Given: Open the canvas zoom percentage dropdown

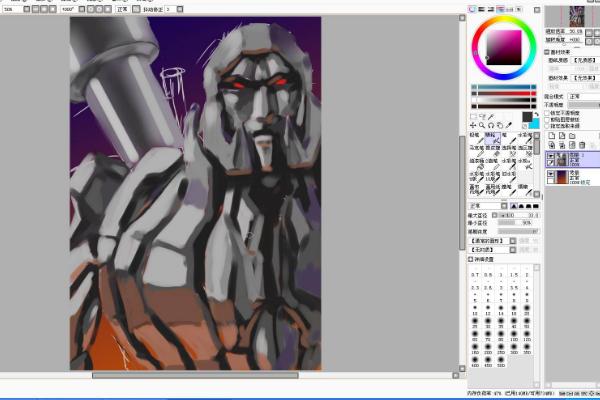Looking at the screenshot, I should coord(26,8).
